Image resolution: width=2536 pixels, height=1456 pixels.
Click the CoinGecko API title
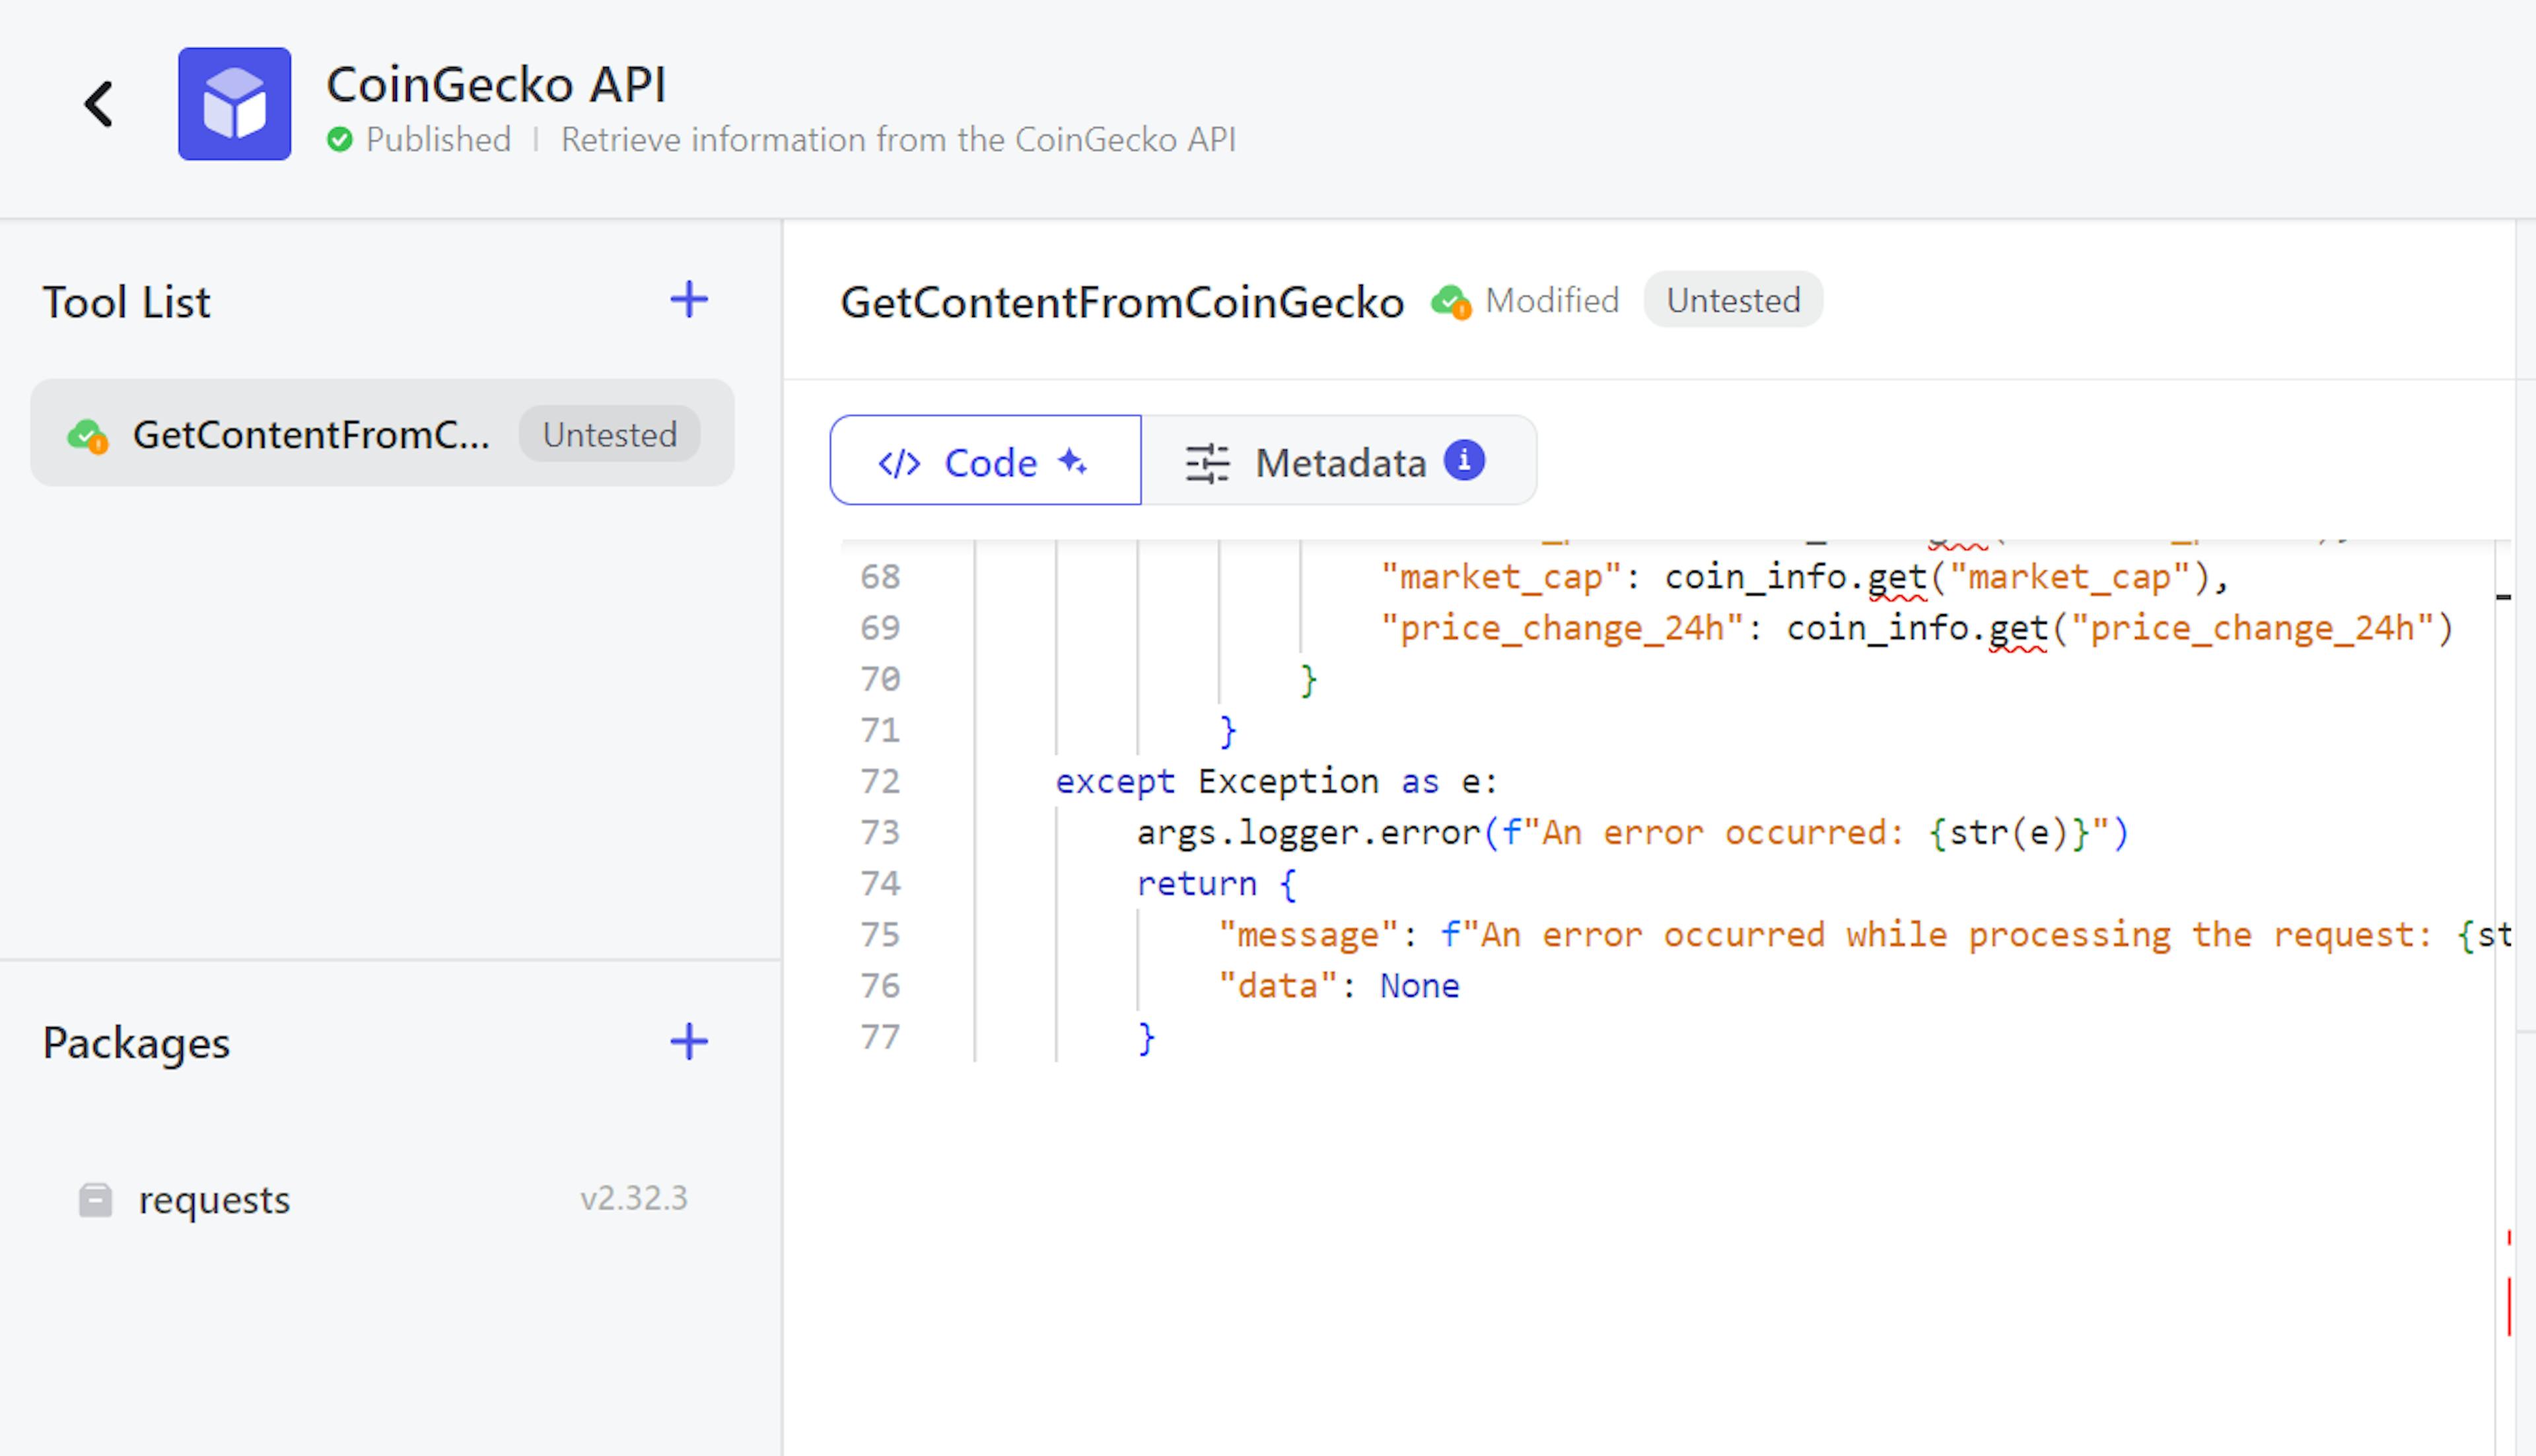point(496,84)
